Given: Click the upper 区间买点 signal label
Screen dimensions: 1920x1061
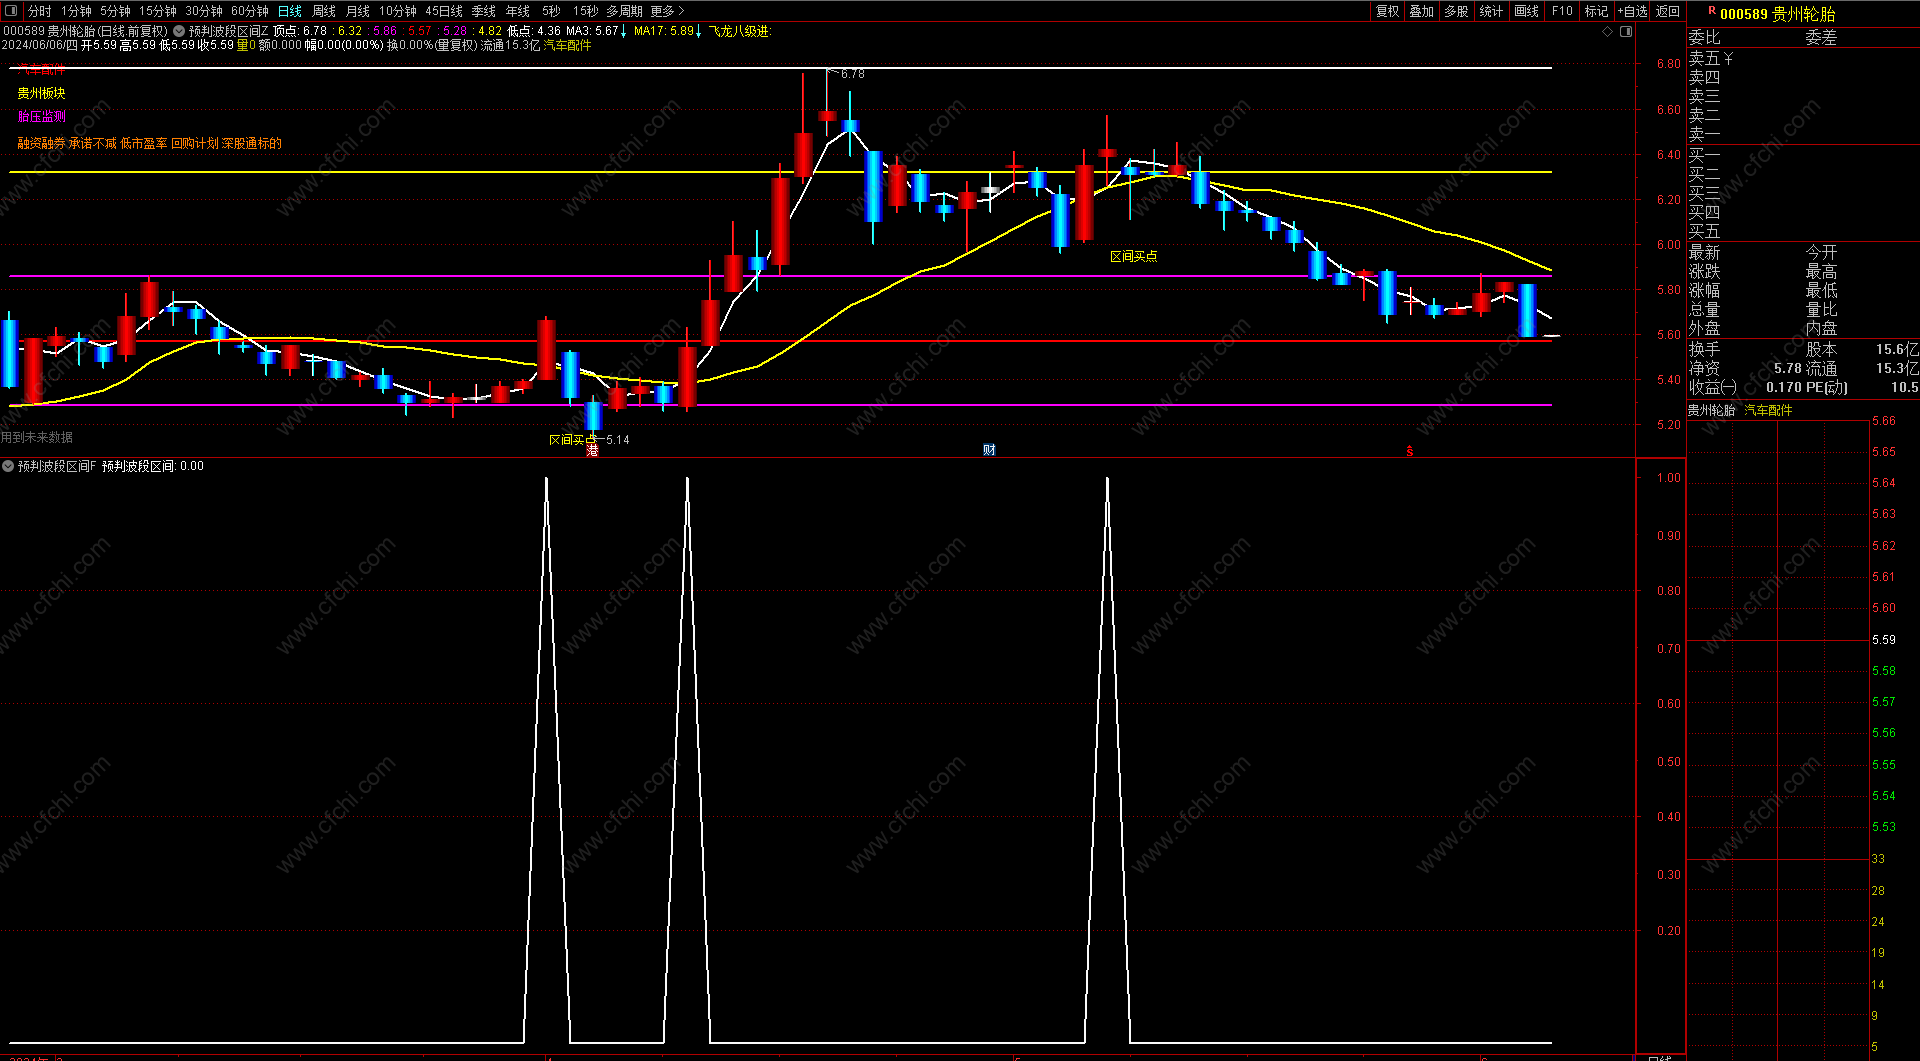Looking at the screenshot, I should point(1134,256).
